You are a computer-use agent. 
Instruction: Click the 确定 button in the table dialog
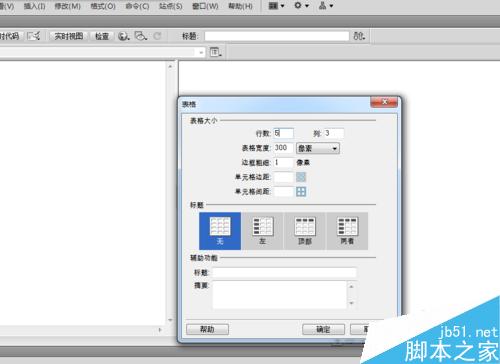click(323, 329)
